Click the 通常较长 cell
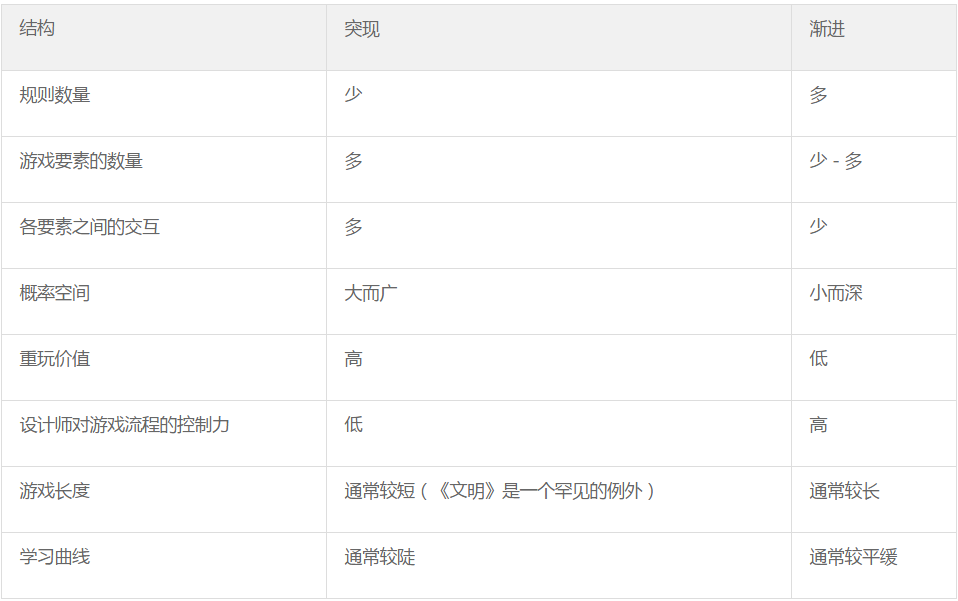958x601 pixels. tap(874, 499)
